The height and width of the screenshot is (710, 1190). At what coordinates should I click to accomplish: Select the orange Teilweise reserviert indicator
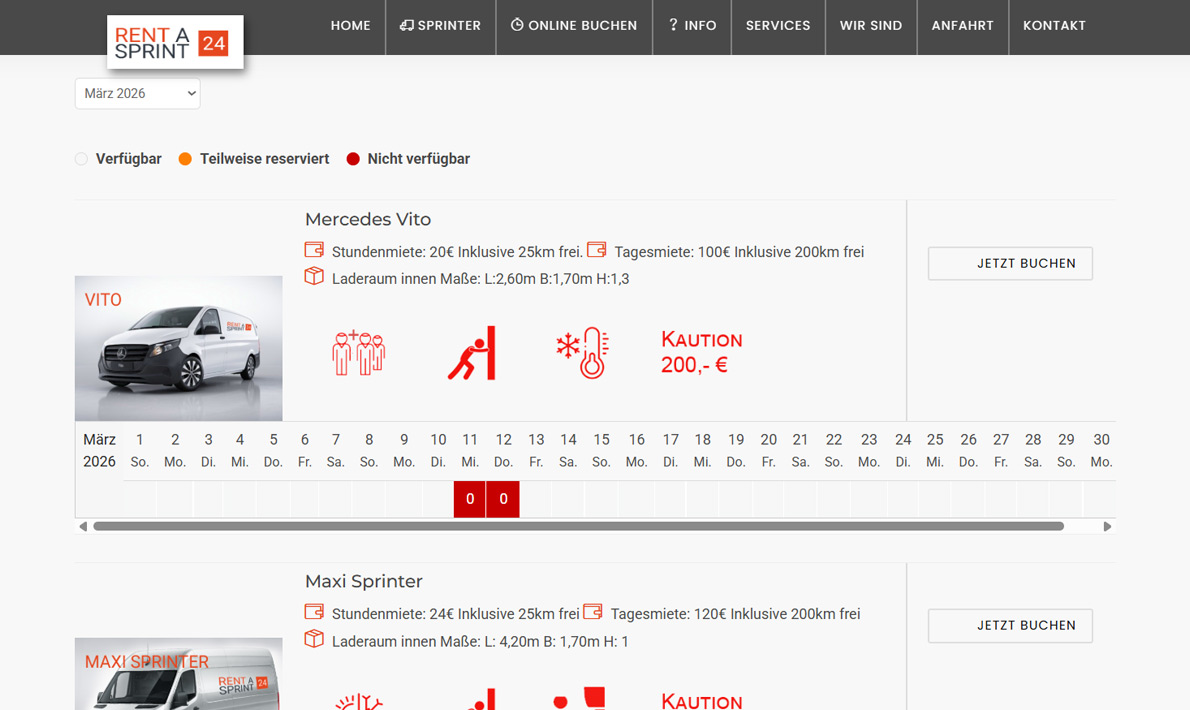coord(185,159)
